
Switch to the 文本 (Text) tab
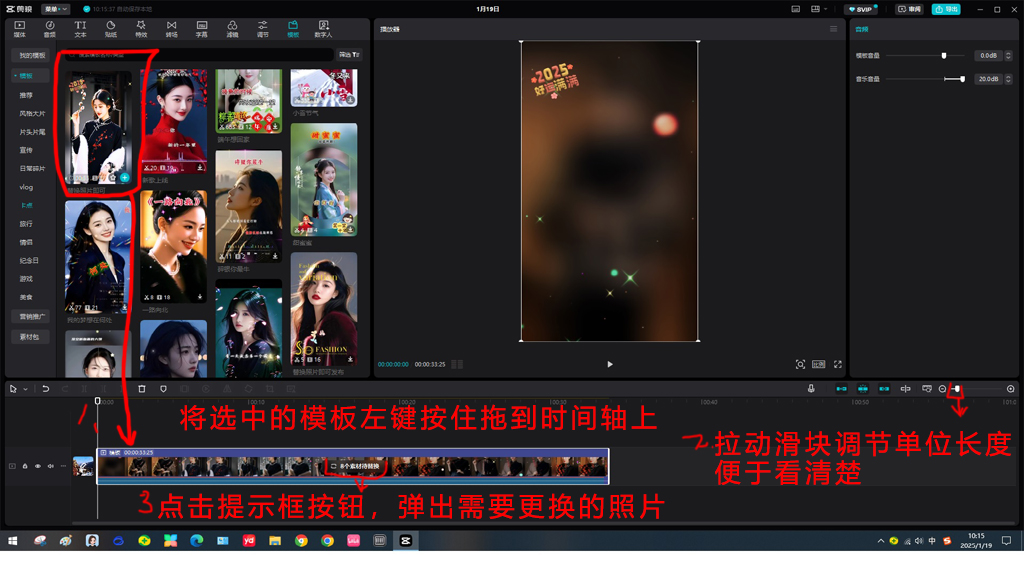coord(80,29)
